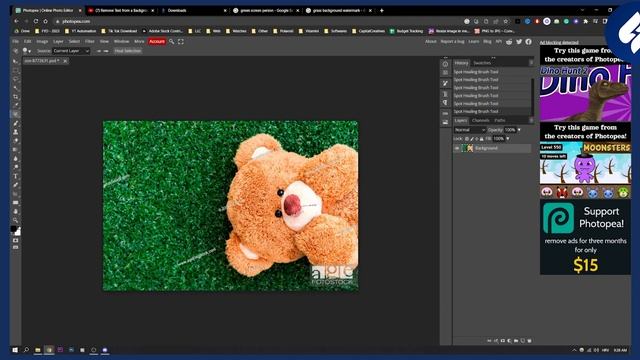Toggle lock position icon
The width and height of the screenshot is (640, 360).
pyautogui.click(x=477, y=139)
